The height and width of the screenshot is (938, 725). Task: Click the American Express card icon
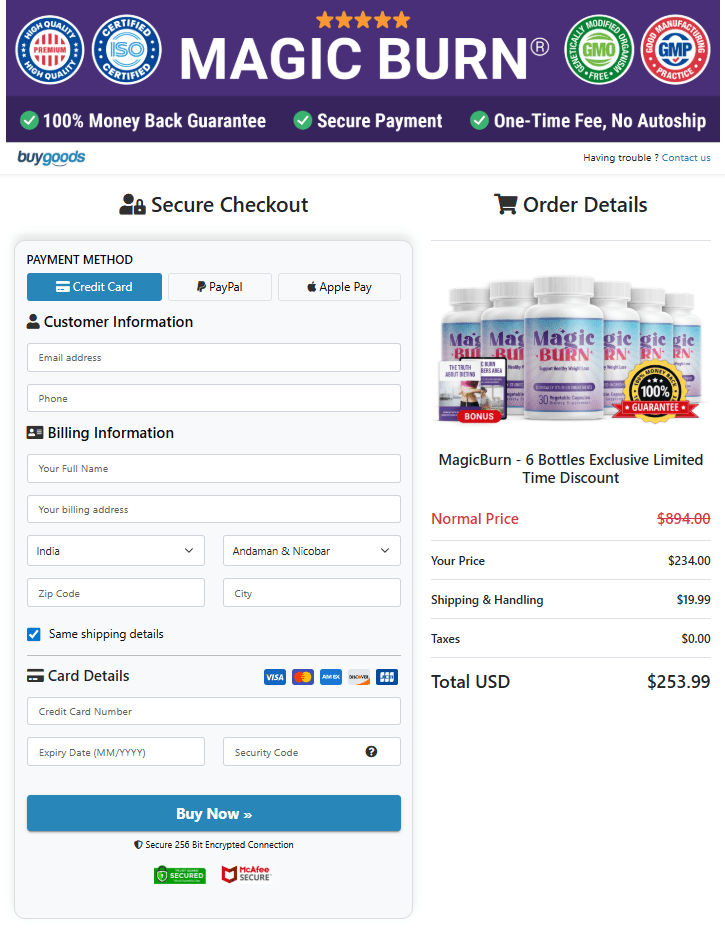coord(330,677)
